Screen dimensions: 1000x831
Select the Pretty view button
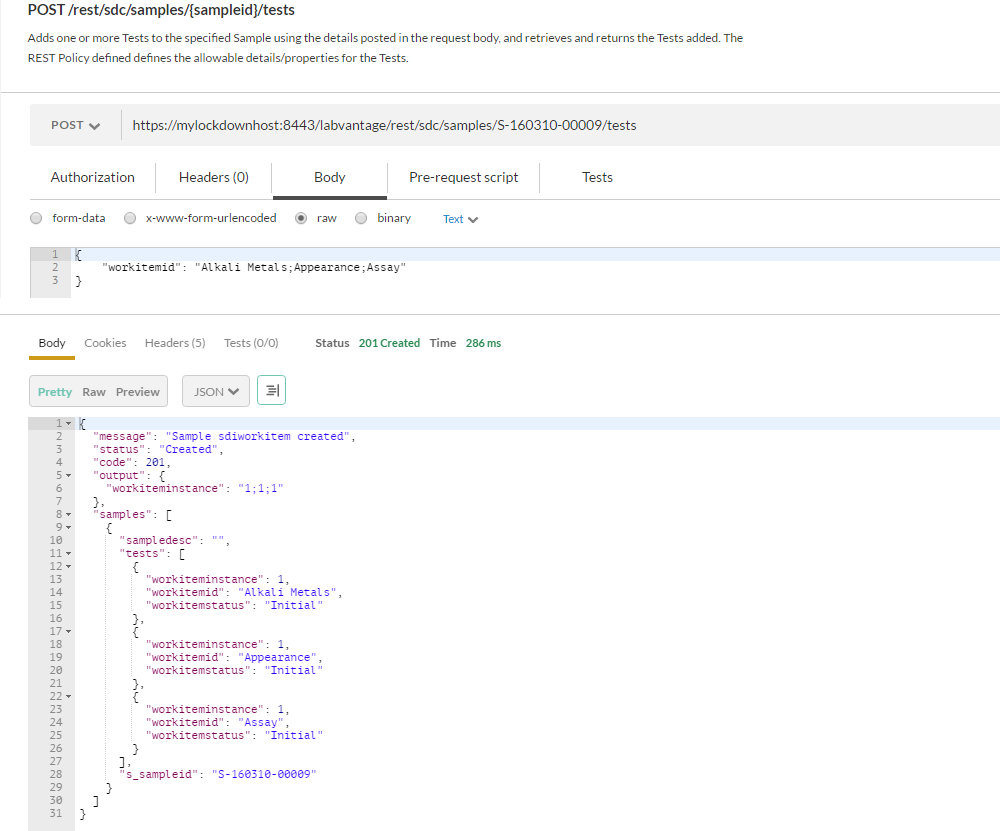point(55,392)
